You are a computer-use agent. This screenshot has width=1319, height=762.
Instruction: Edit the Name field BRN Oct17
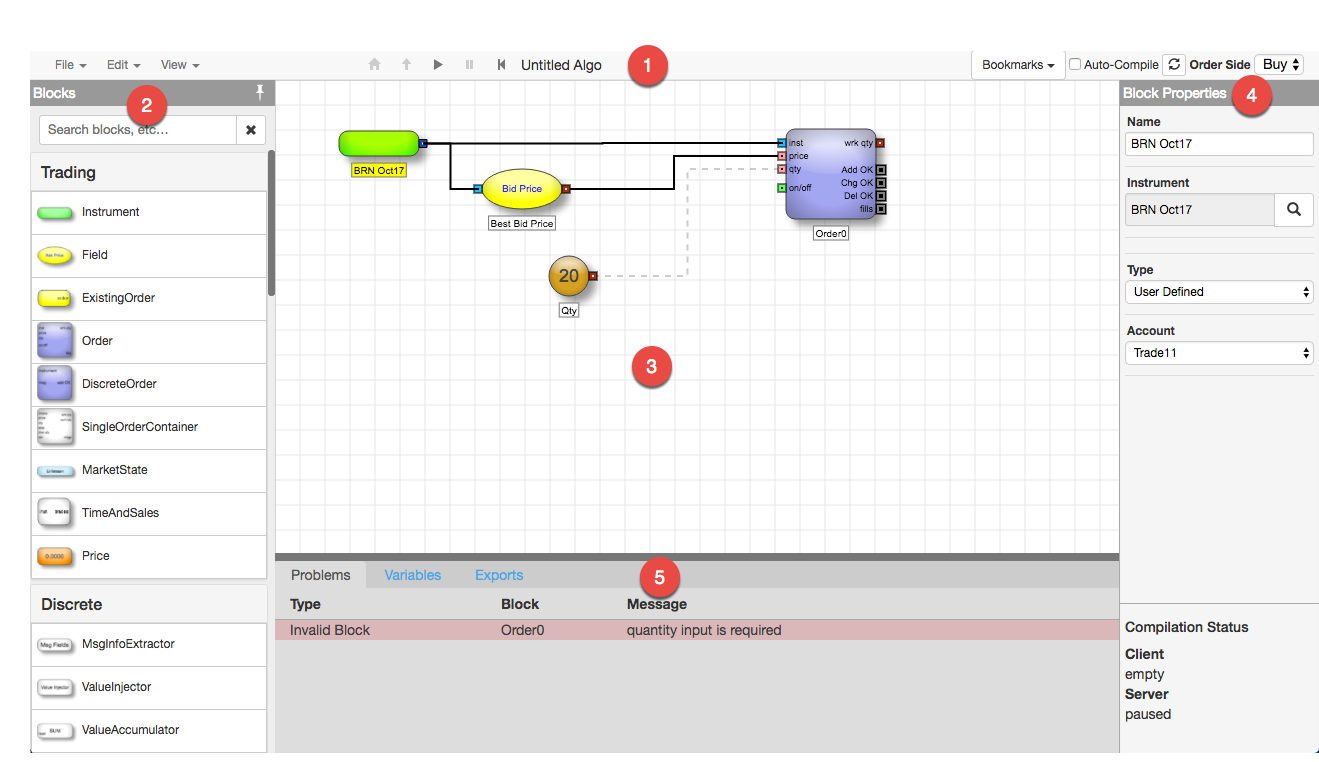[1219, 144]
